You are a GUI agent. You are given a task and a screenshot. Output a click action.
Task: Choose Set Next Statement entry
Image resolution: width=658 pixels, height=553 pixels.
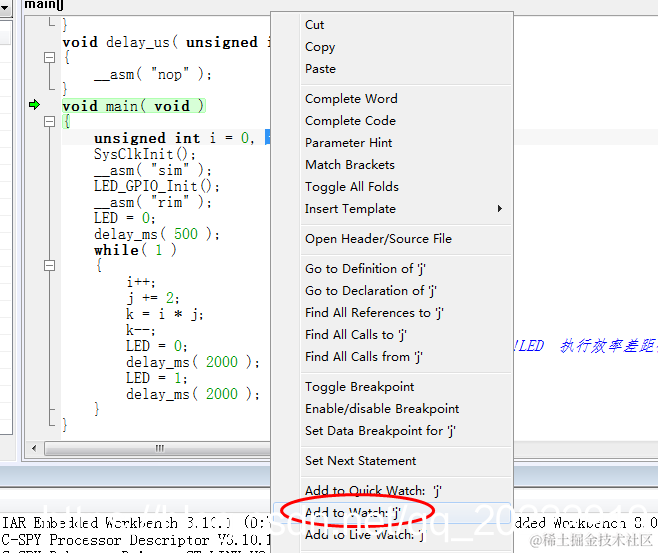pos(360,461)
